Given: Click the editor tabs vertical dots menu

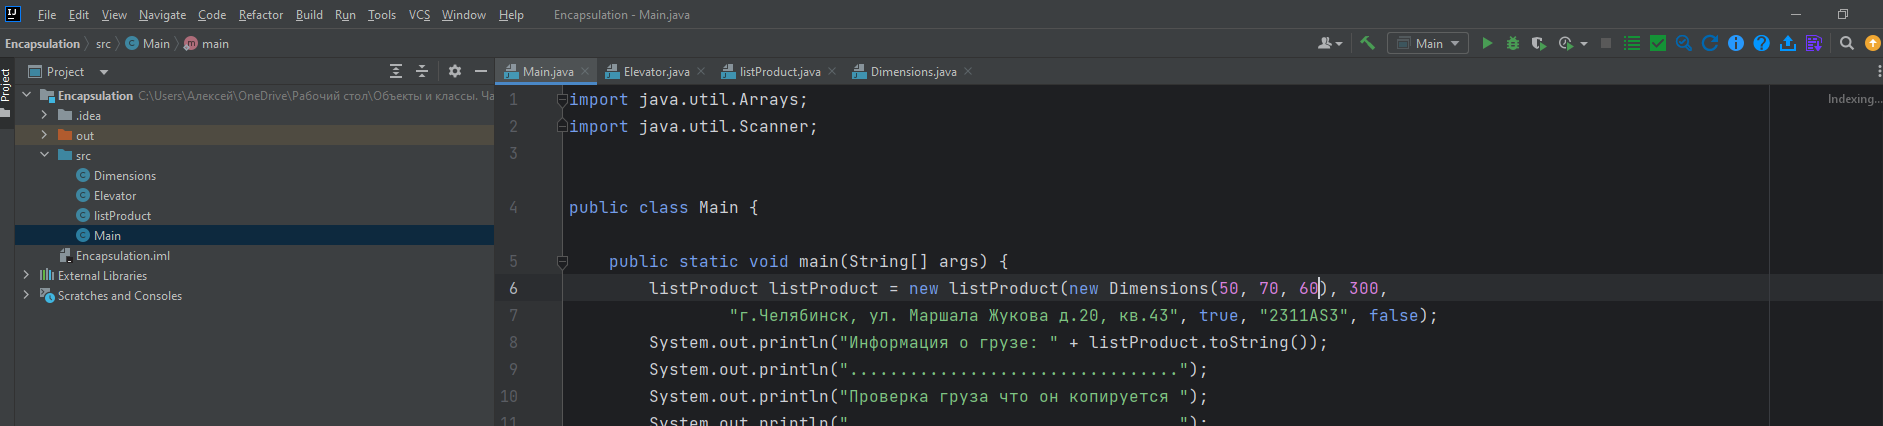Looking at the screenshot, I should point(1879,71).
